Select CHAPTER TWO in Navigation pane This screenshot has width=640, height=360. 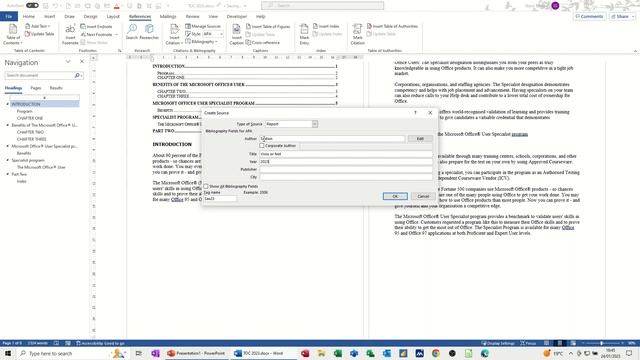(x=30, y=132)
